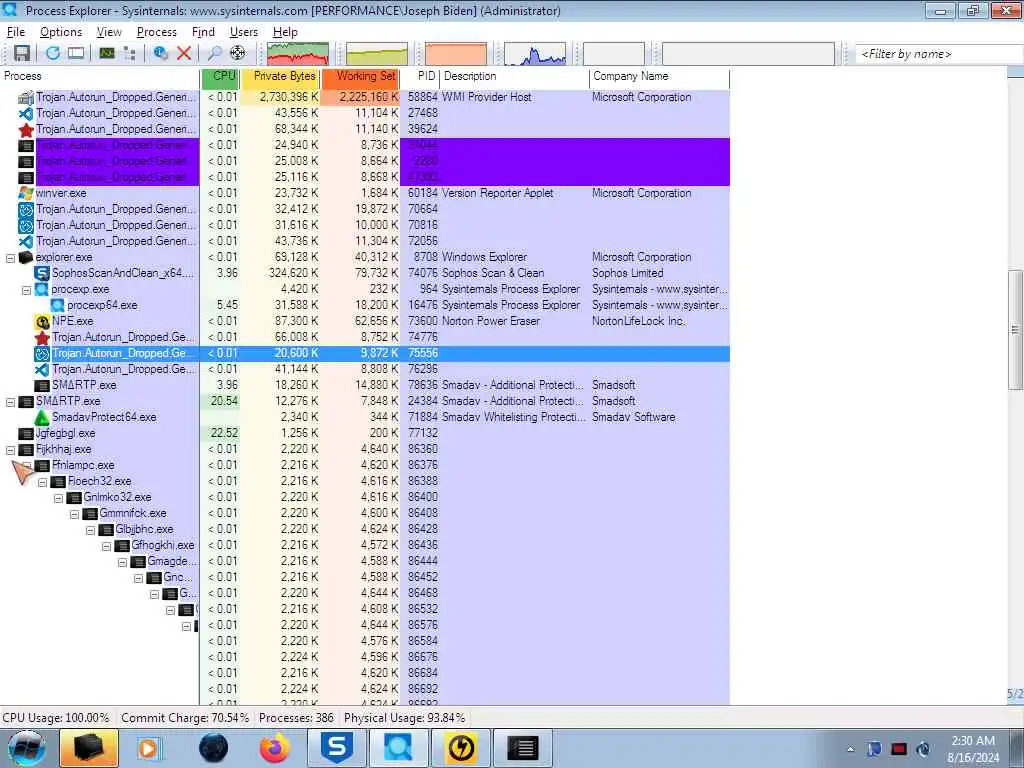
Task: Collapse the procexp.exe tree node
Action: [26, 290]
